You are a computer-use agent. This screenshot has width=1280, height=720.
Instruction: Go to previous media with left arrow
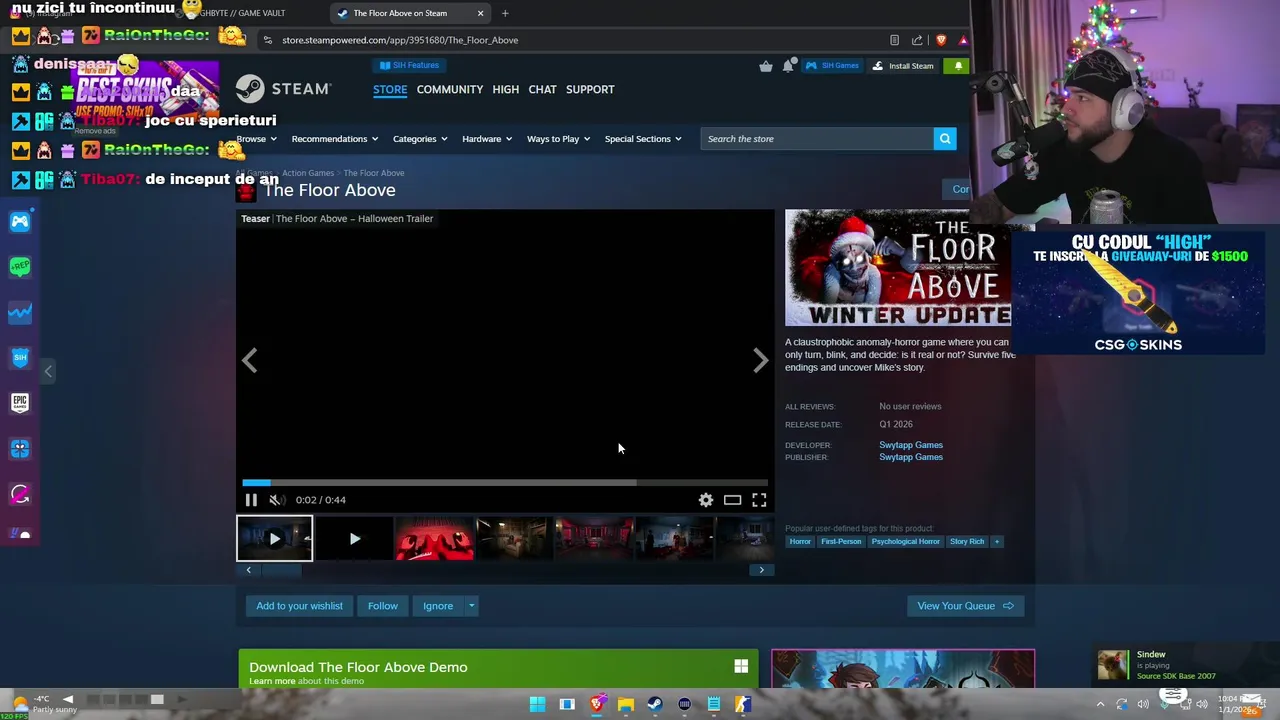250,360
